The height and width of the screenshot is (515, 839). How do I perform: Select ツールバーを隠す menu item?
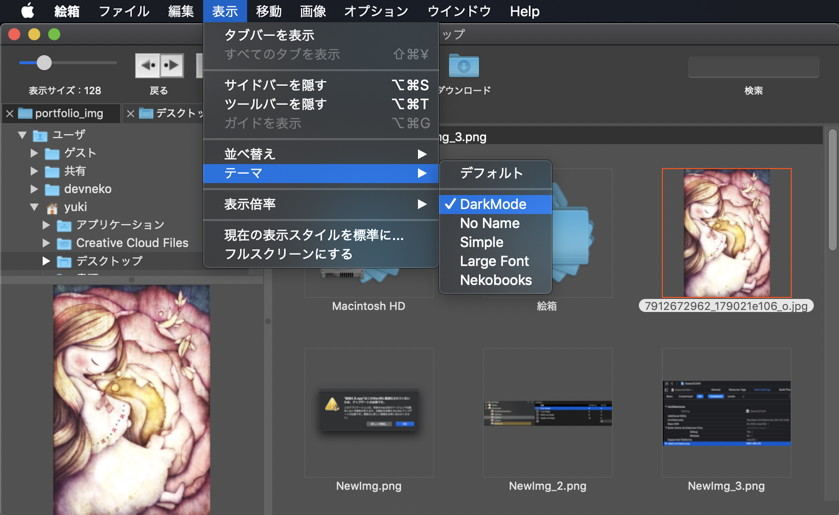tap(321, 104)
